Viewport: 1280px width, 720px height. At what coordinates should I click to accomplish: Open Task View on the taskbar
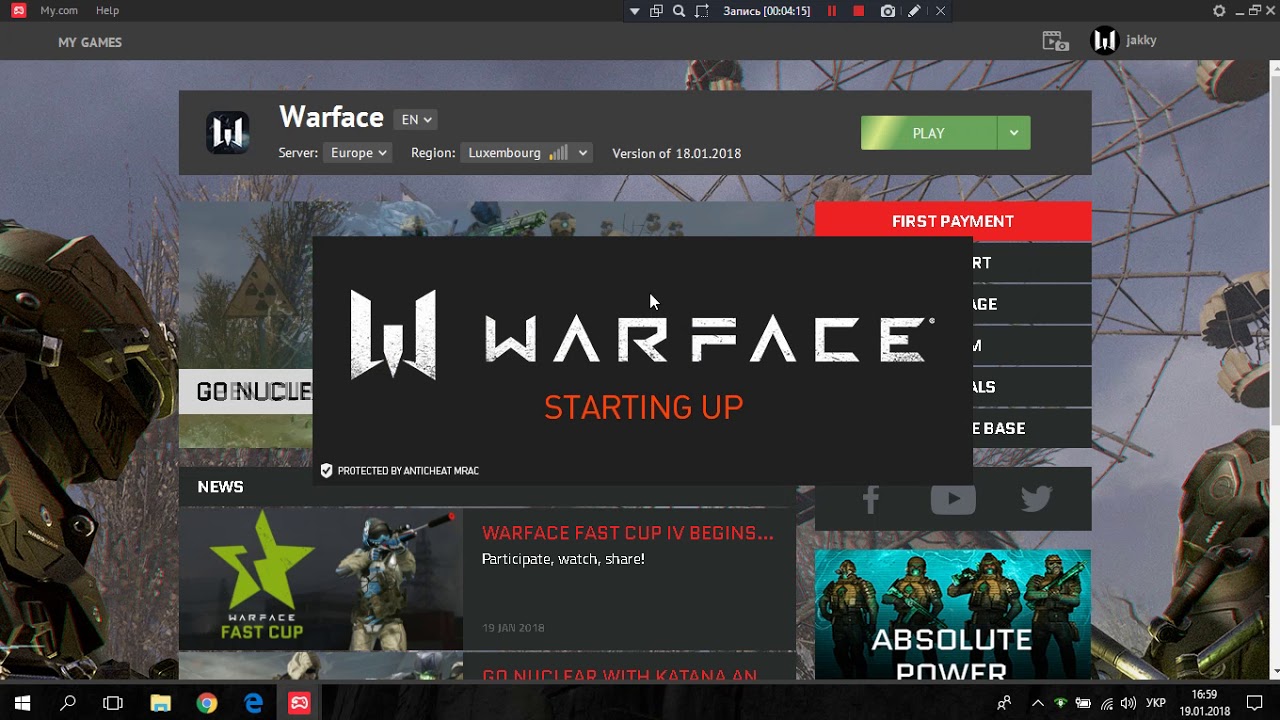(113, 703)
